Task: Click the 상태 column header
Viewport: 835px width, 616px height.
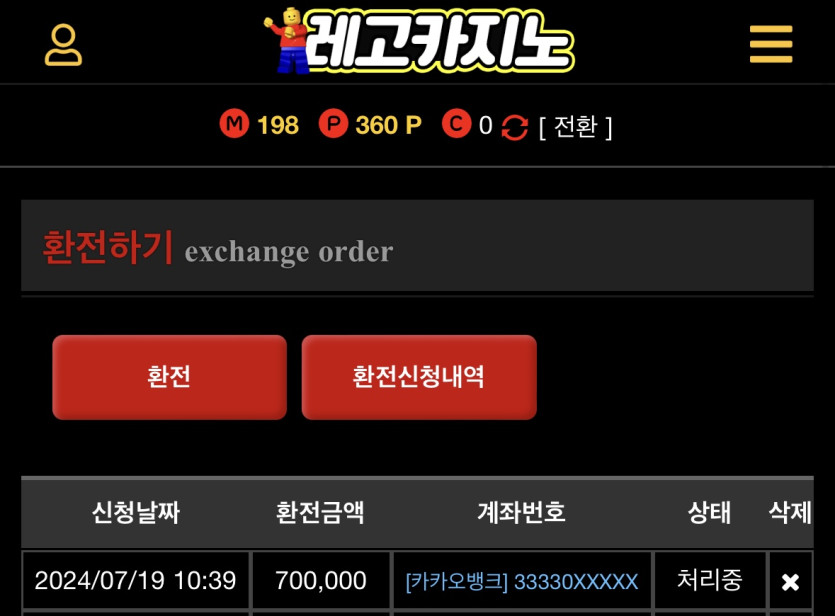Action: tap(709, 513)
